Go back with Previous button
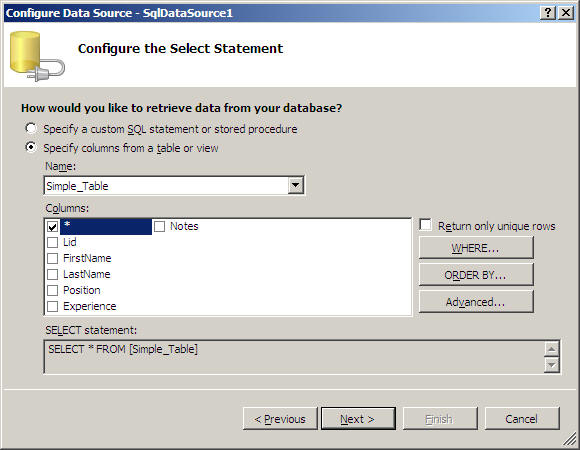The height and width of the screenshot is (450, 580). pos(280,419)
